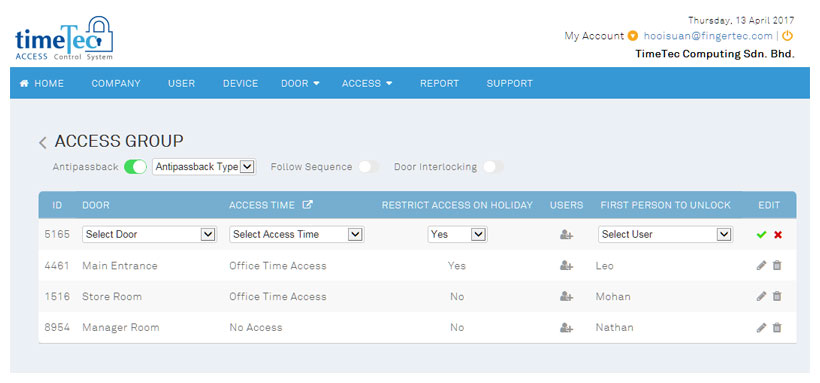Image resolution: width=820 pixels, height=383 pixels.
Task: Enable the Follow Sequence switch
Action: [369, 167]
